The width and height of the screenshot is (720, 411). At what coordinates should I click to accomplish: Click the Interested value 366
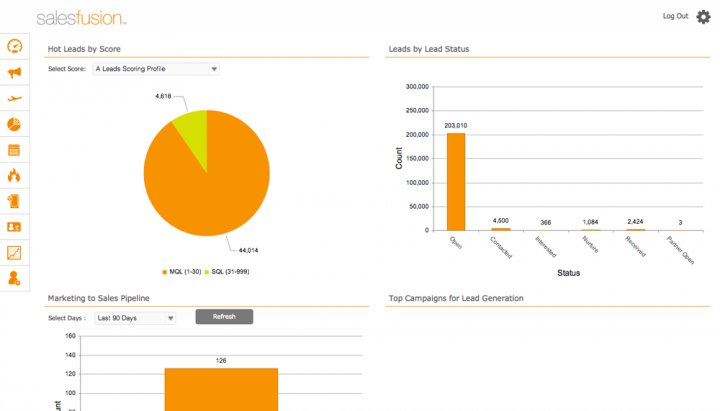546,223
